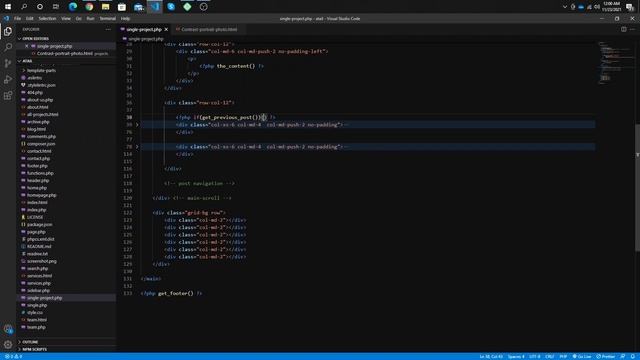Screen dimensions: 640x360
Task: Click the Go Live status bar button
Action: pyautogui.click(x=582, y=357)
